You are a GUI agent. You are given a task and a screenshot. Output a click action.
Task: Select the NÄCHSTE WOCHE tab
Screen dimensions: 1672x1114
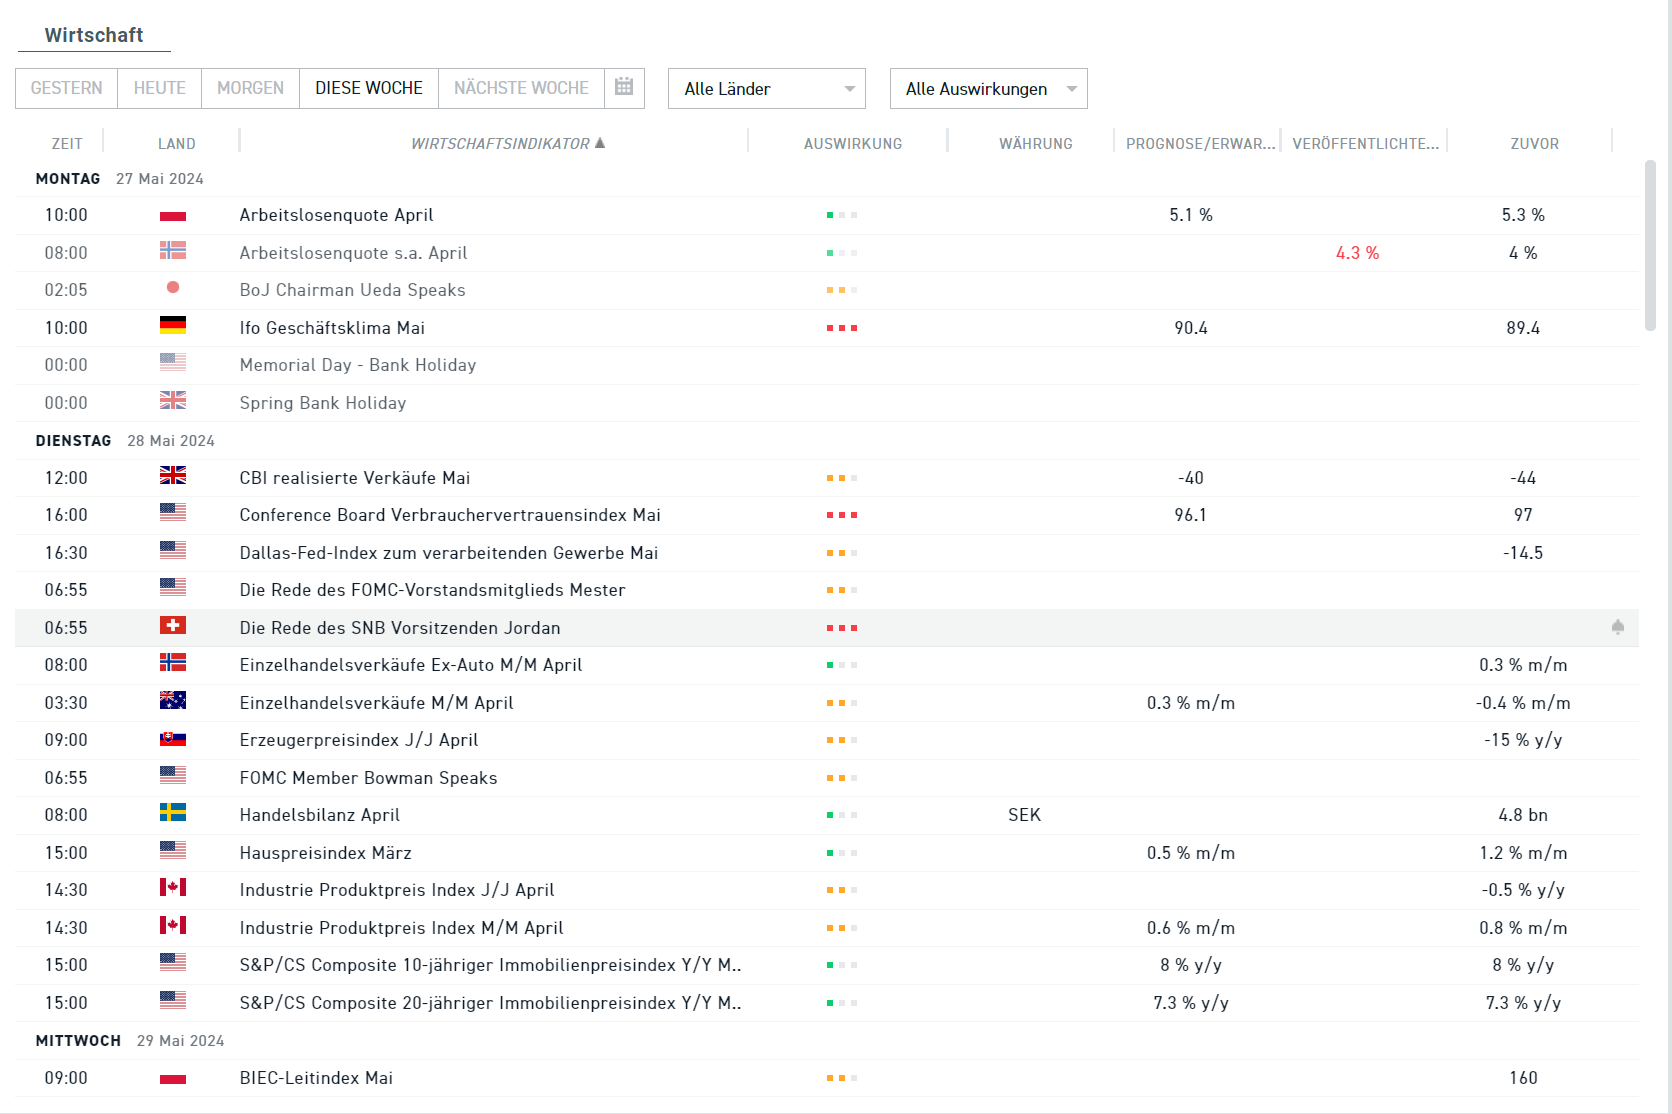tap(521, 88)
